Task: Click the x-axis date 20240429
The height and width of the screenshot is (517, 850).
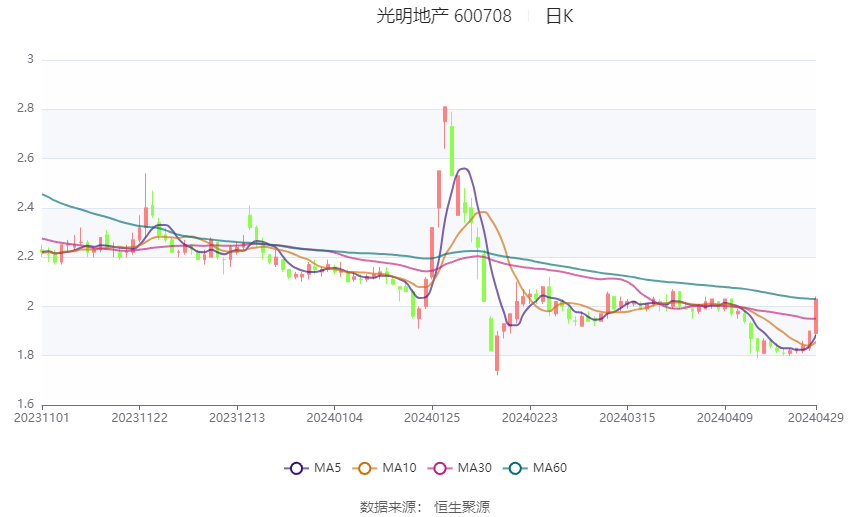Action: click(816, 418)
